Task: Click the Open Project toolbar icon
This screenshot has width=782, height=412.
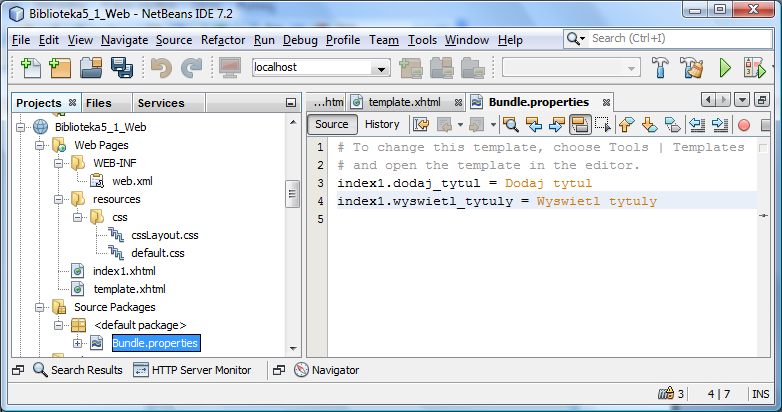Action: [91, 68]
